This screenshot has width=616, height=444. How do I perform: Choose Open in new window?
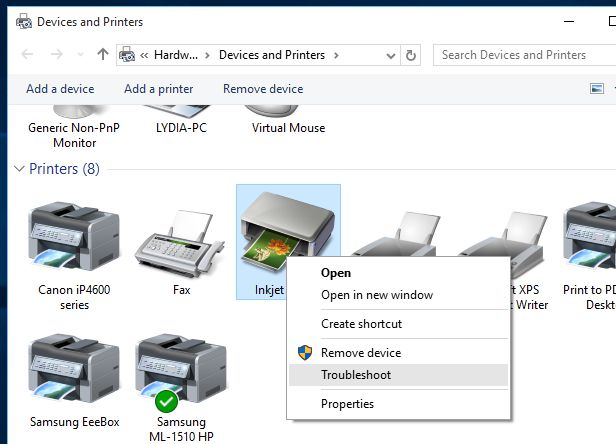(398, 295)
